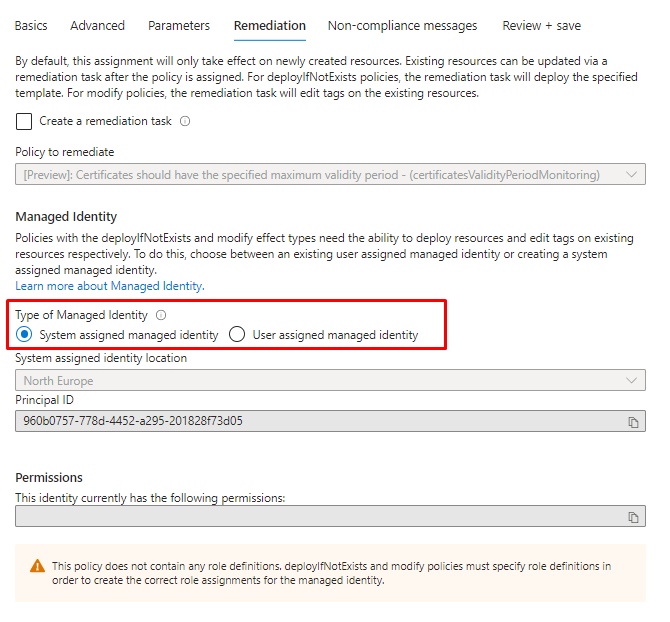
Task: Select the Remediation tab
Action: [269, 25]
